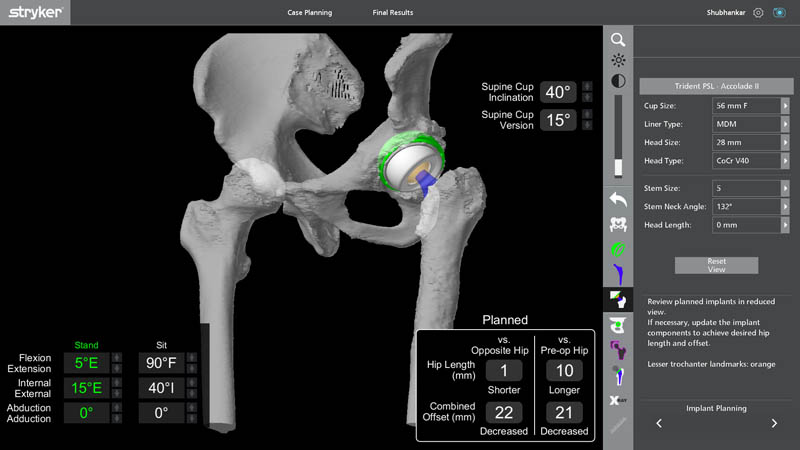Decrease Stand Abduction Adduction with down arrow
Image resolution: width=800 pixels, height=450 pixels.
[117, 418]
